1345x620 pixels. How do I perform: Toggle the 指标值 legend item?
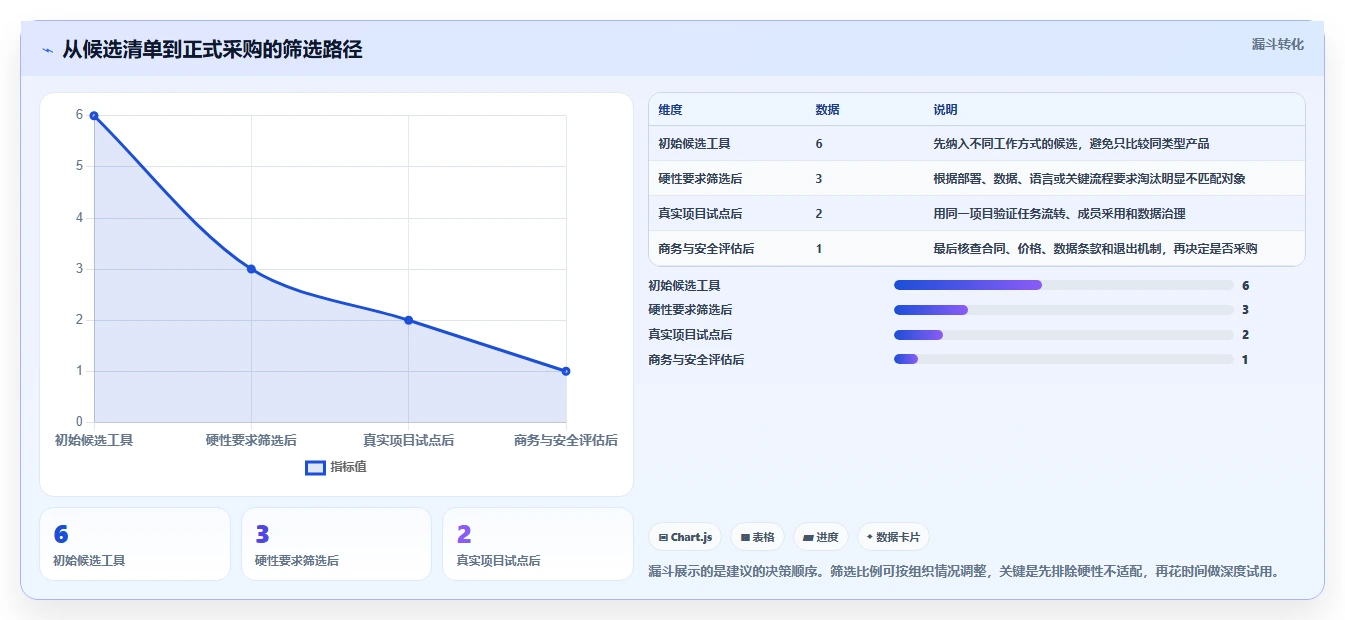[x=336, y=467]
